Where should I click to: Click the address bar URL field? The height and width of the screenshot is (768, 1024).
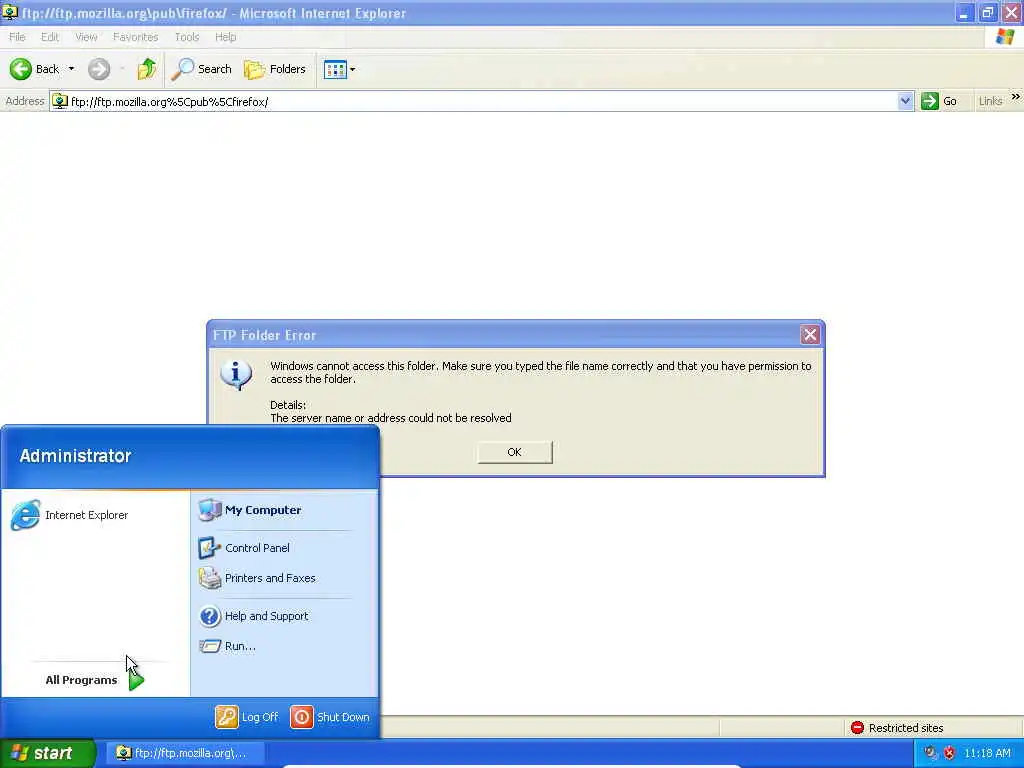click(x=482, y=102)
